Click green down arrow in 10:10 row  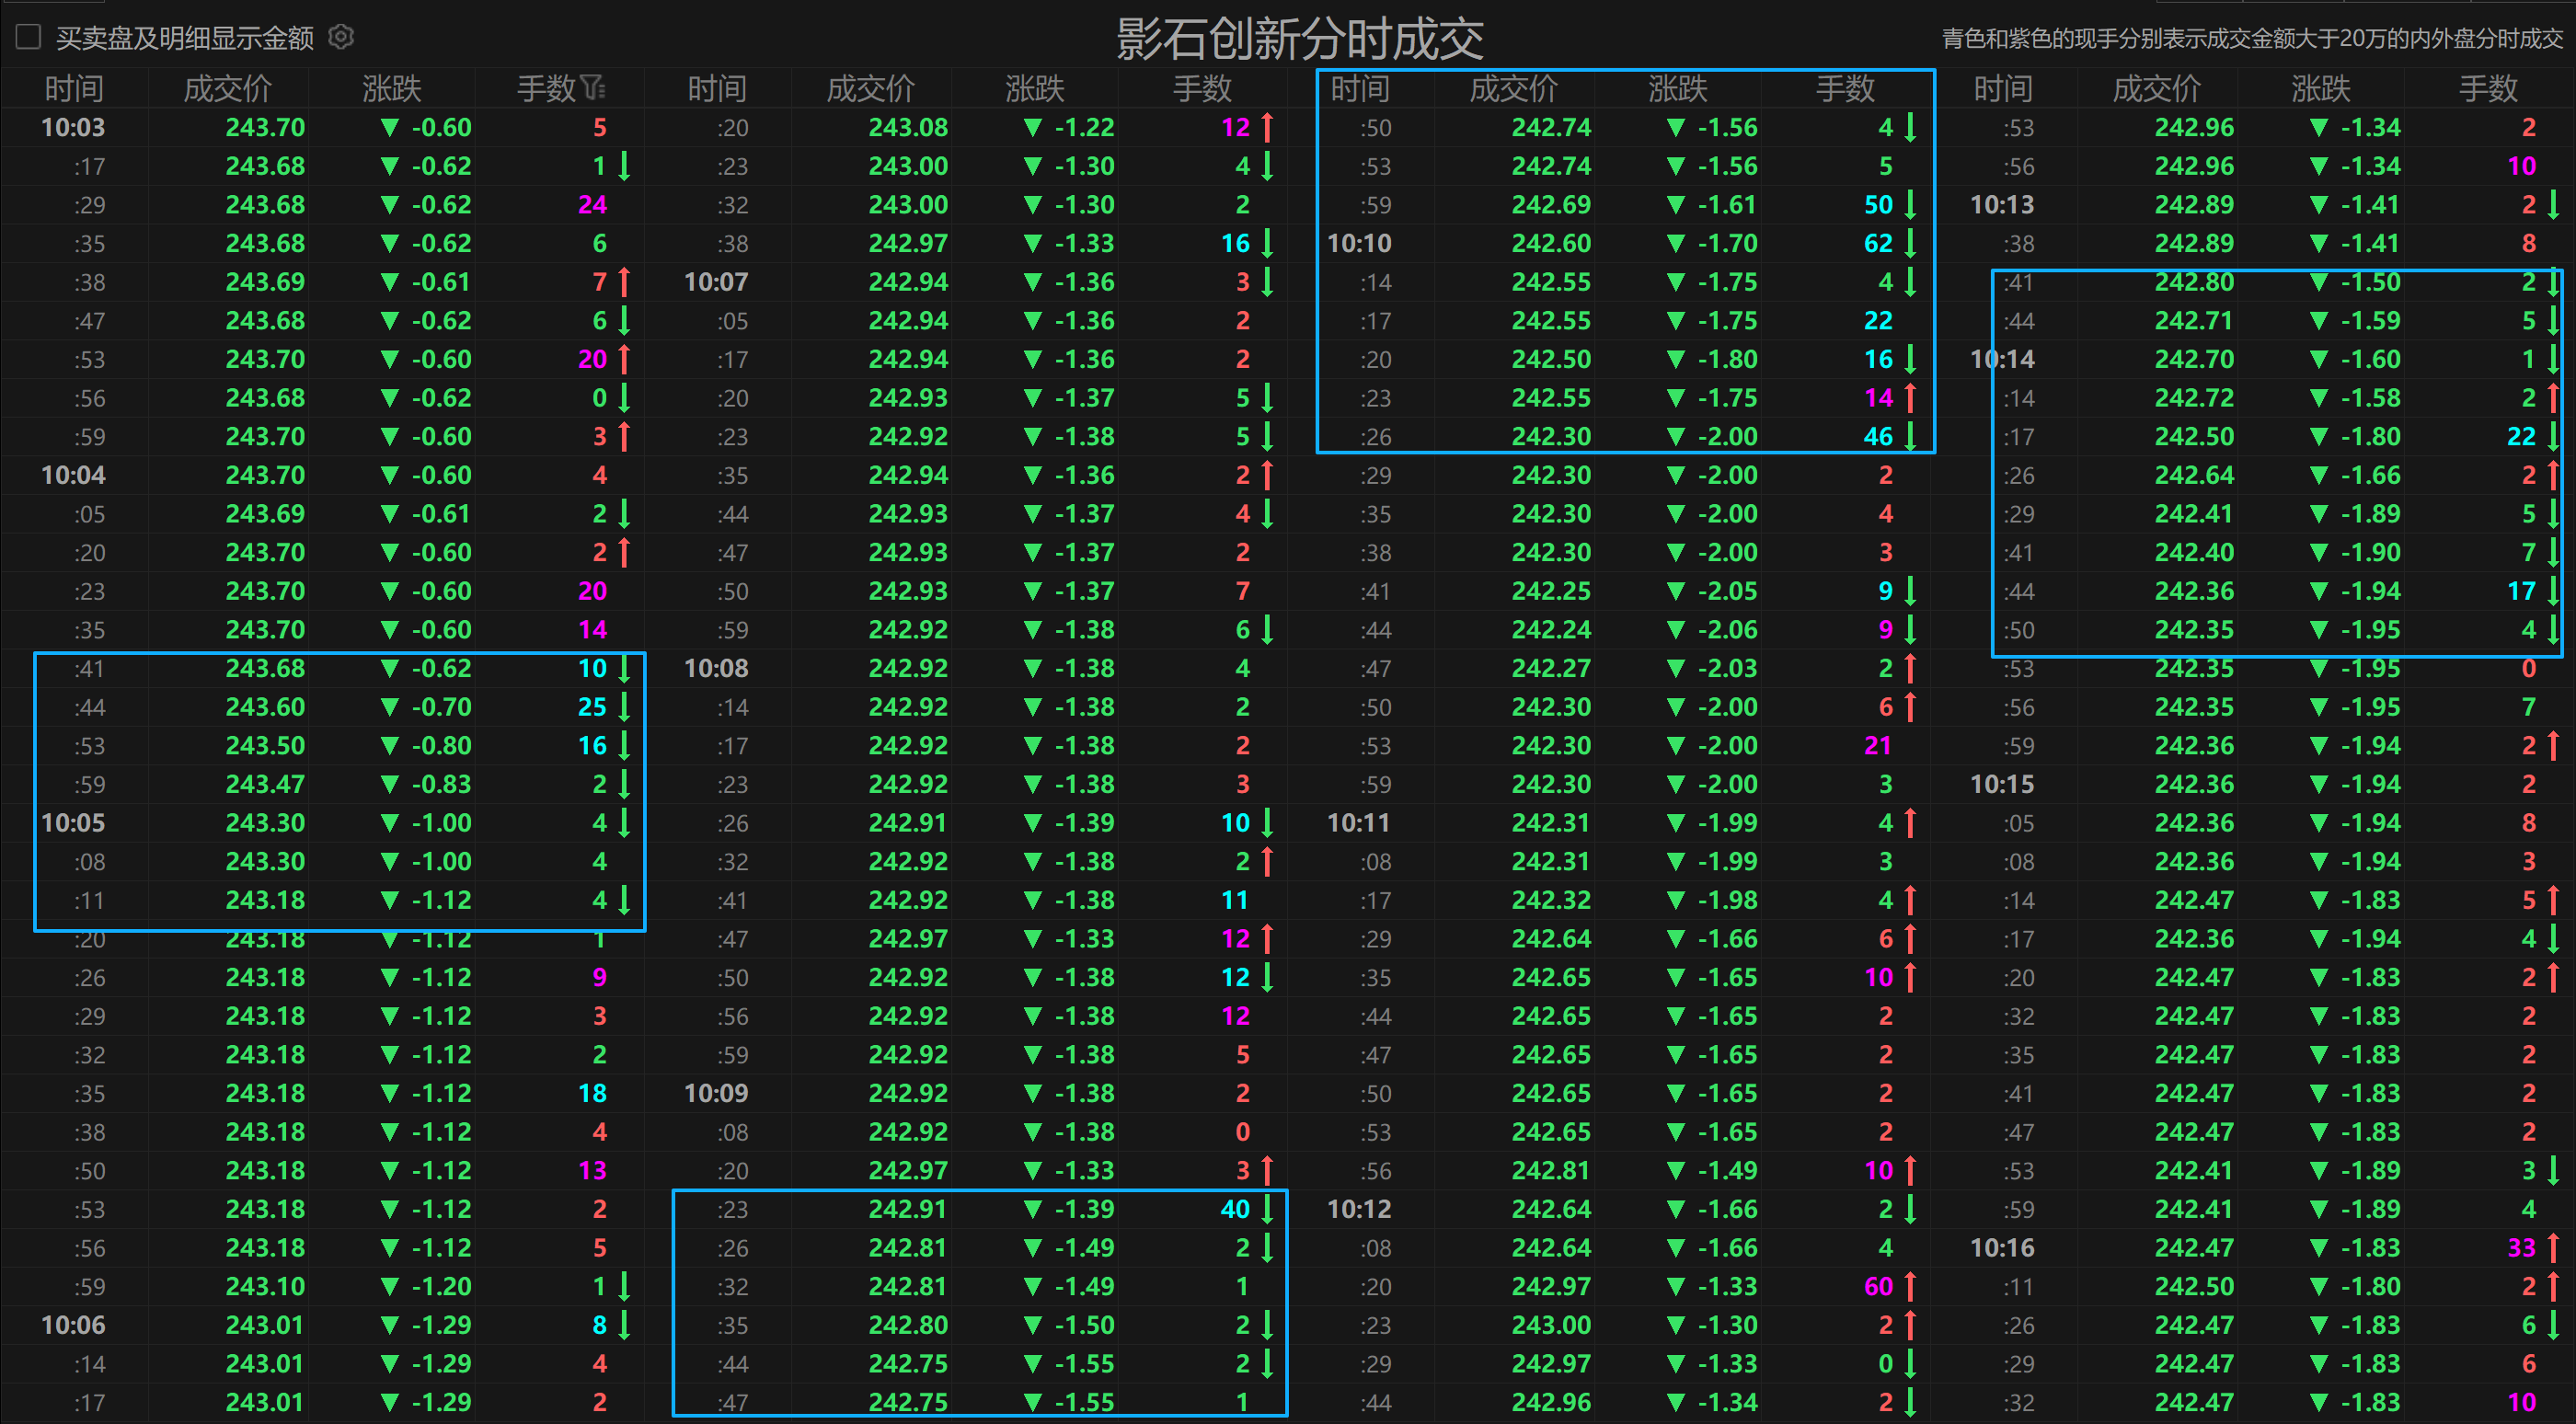[1910, 243]
